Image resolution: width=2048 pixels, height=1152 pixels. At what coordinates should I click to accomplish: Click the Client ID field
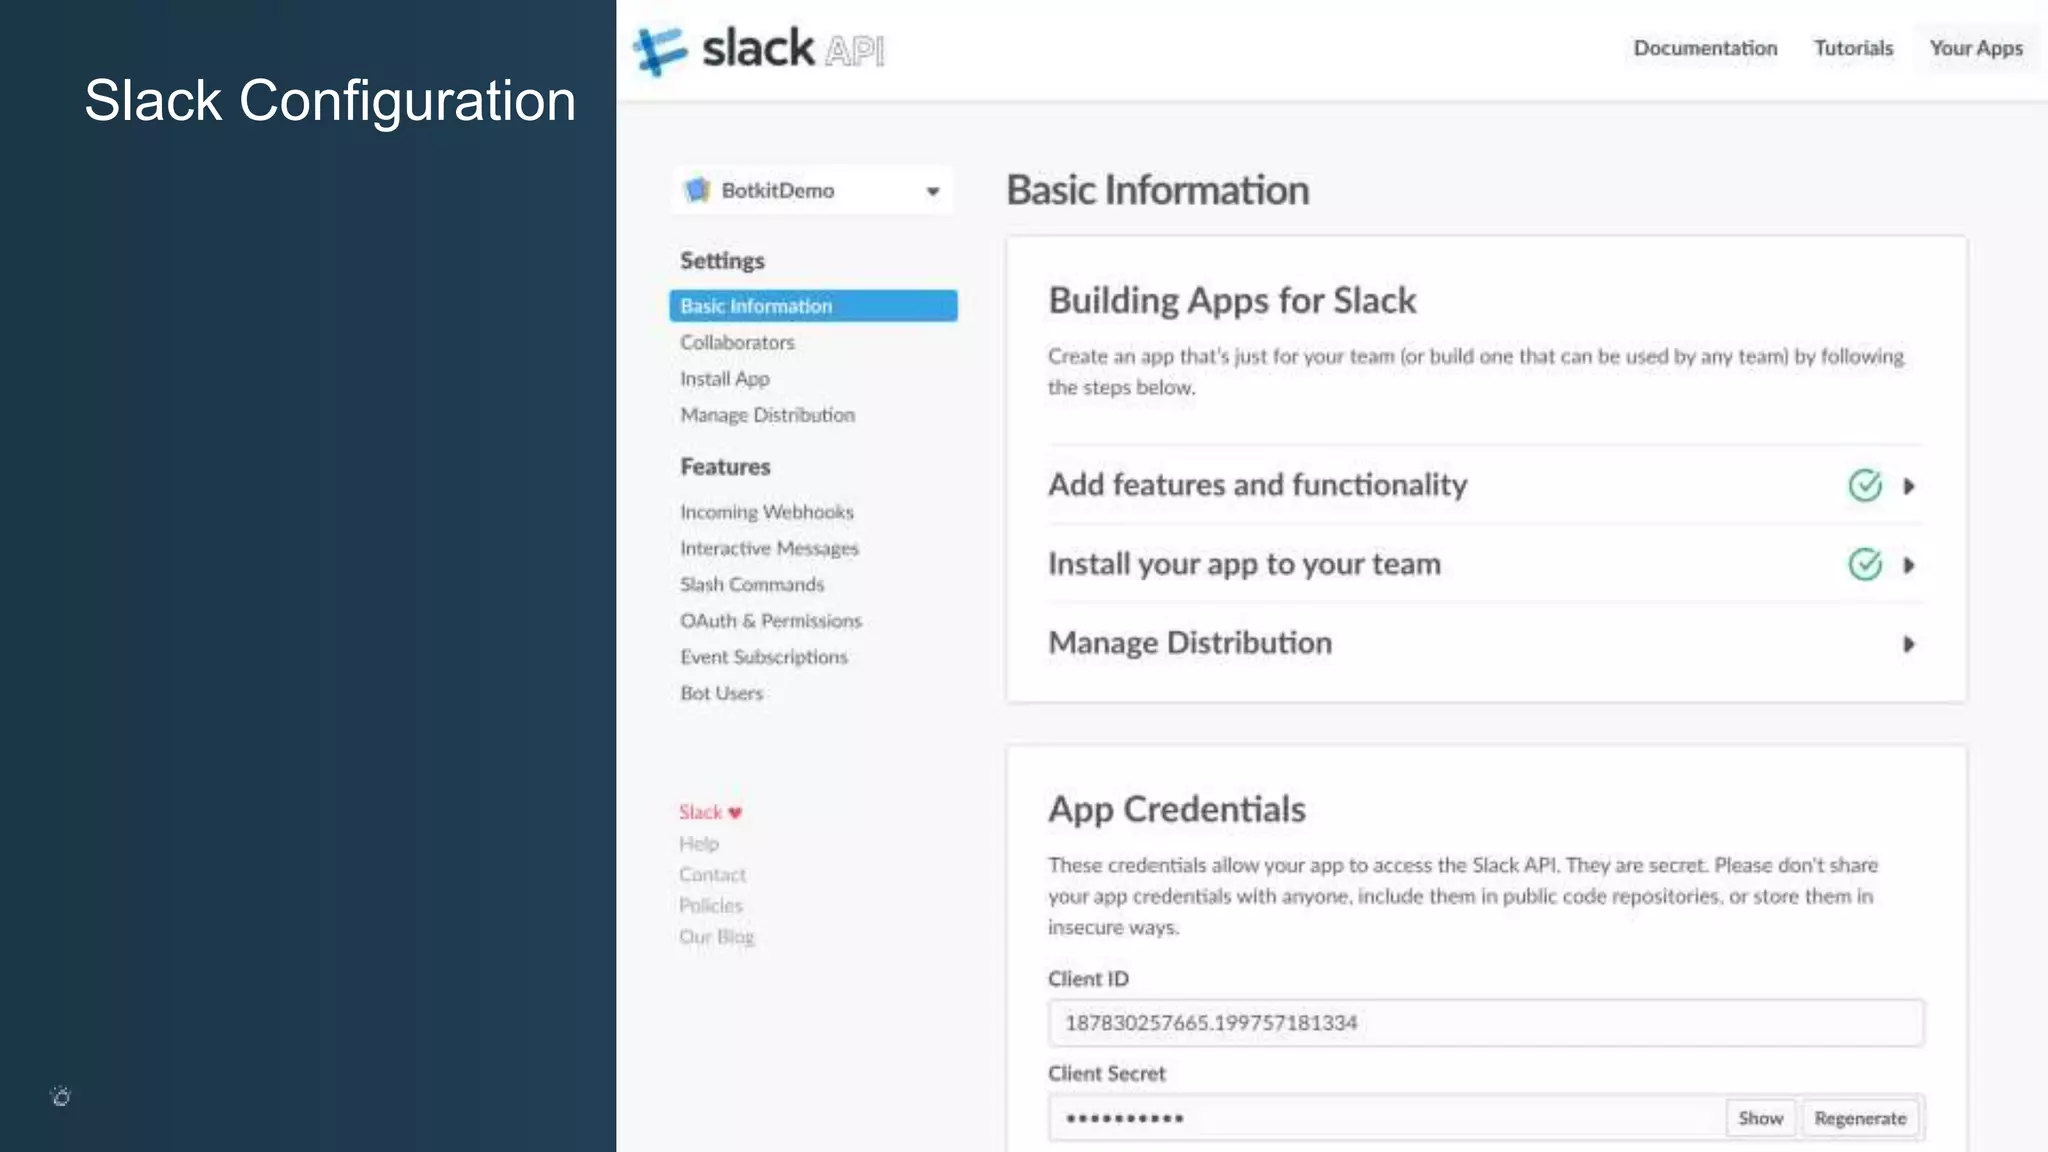tap(1486, 1023)
